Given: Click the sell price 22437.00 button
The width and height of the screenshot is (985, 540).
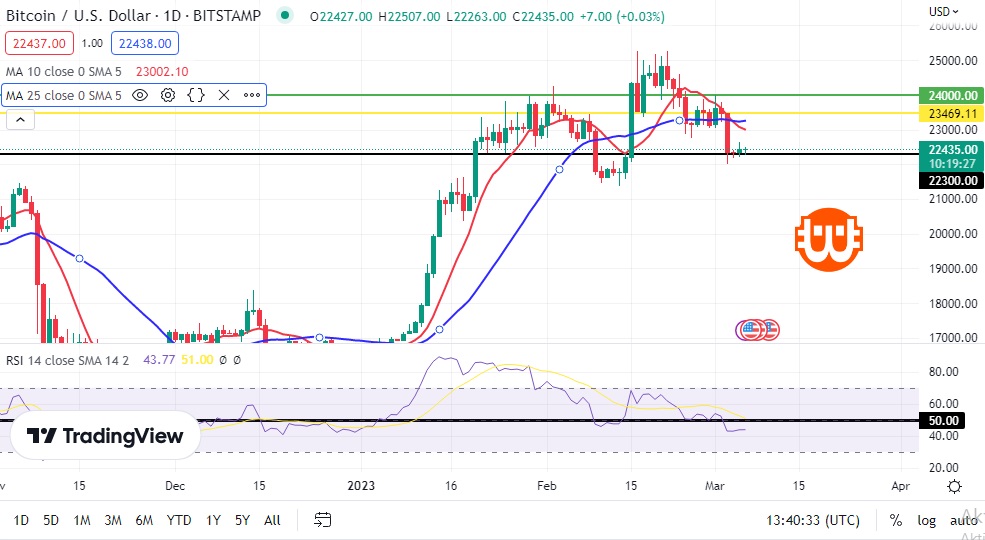Looking at the screenshot, I should pyautogui.click(x=40, y=43).
